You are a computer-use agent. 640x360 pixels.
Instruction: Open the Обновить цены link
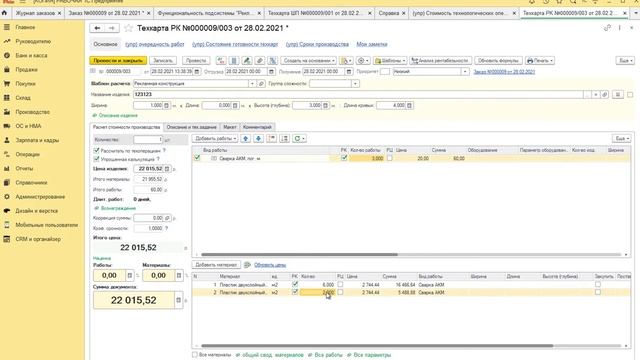270,265
